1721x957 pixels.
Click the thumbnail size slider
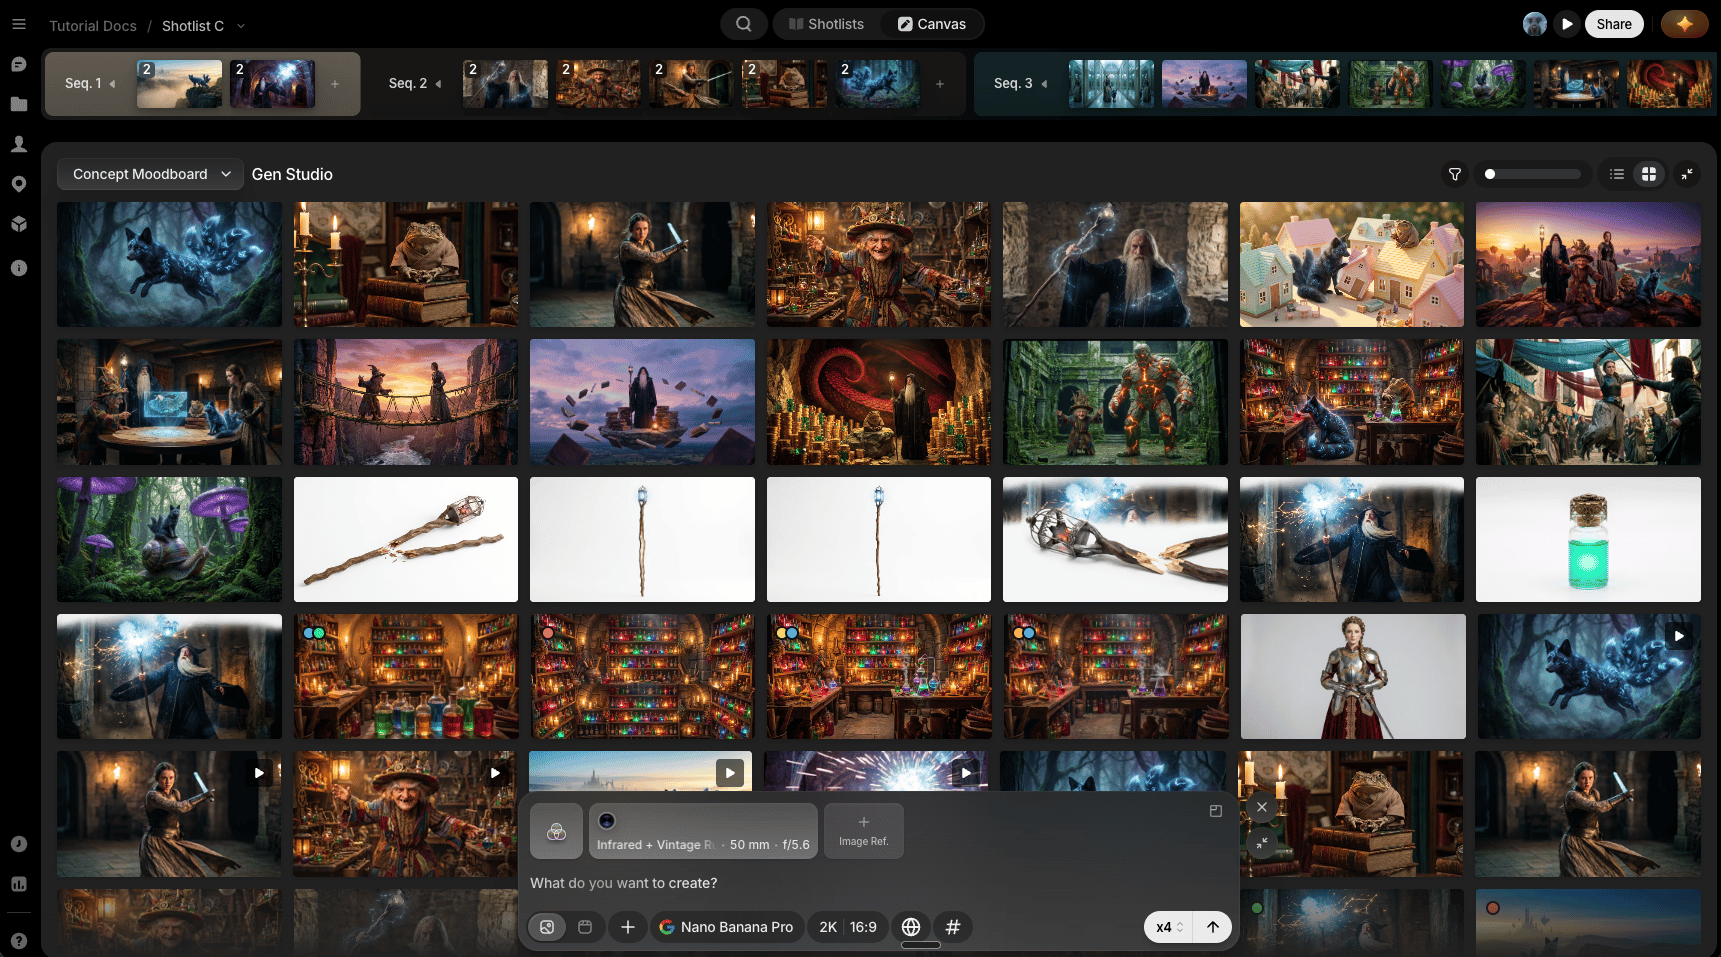coord(1533,174)
